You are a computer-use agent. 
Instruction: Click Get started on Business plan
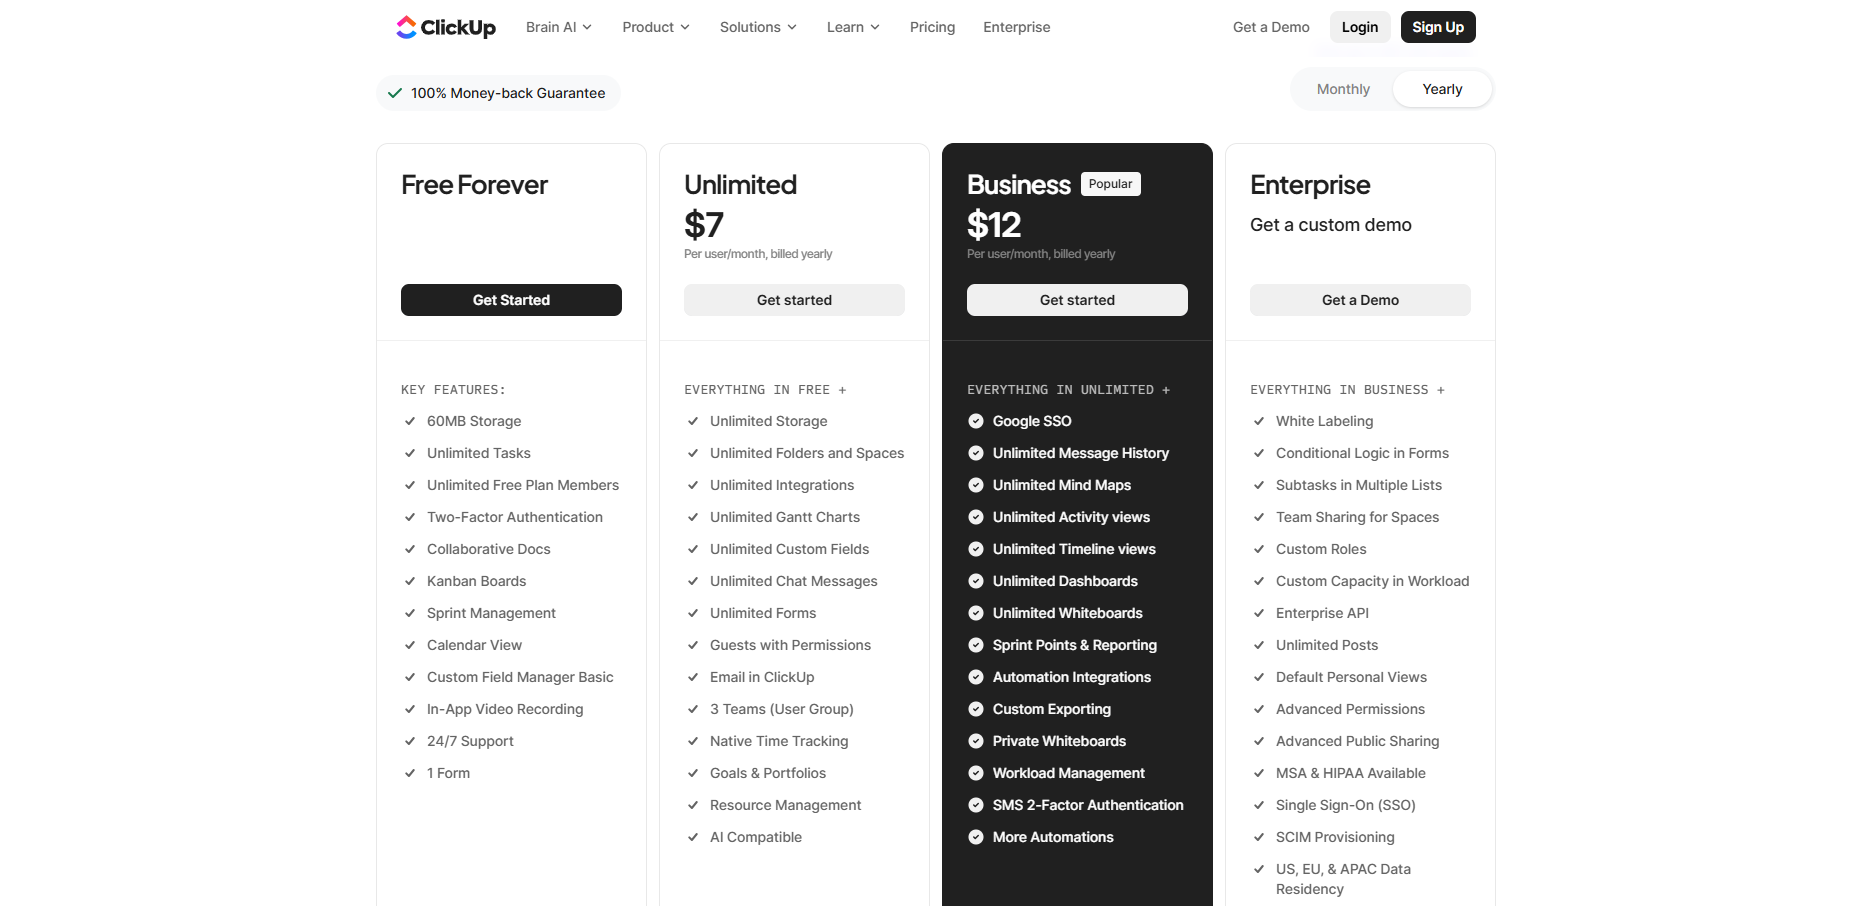click(x=1077, y=300)
